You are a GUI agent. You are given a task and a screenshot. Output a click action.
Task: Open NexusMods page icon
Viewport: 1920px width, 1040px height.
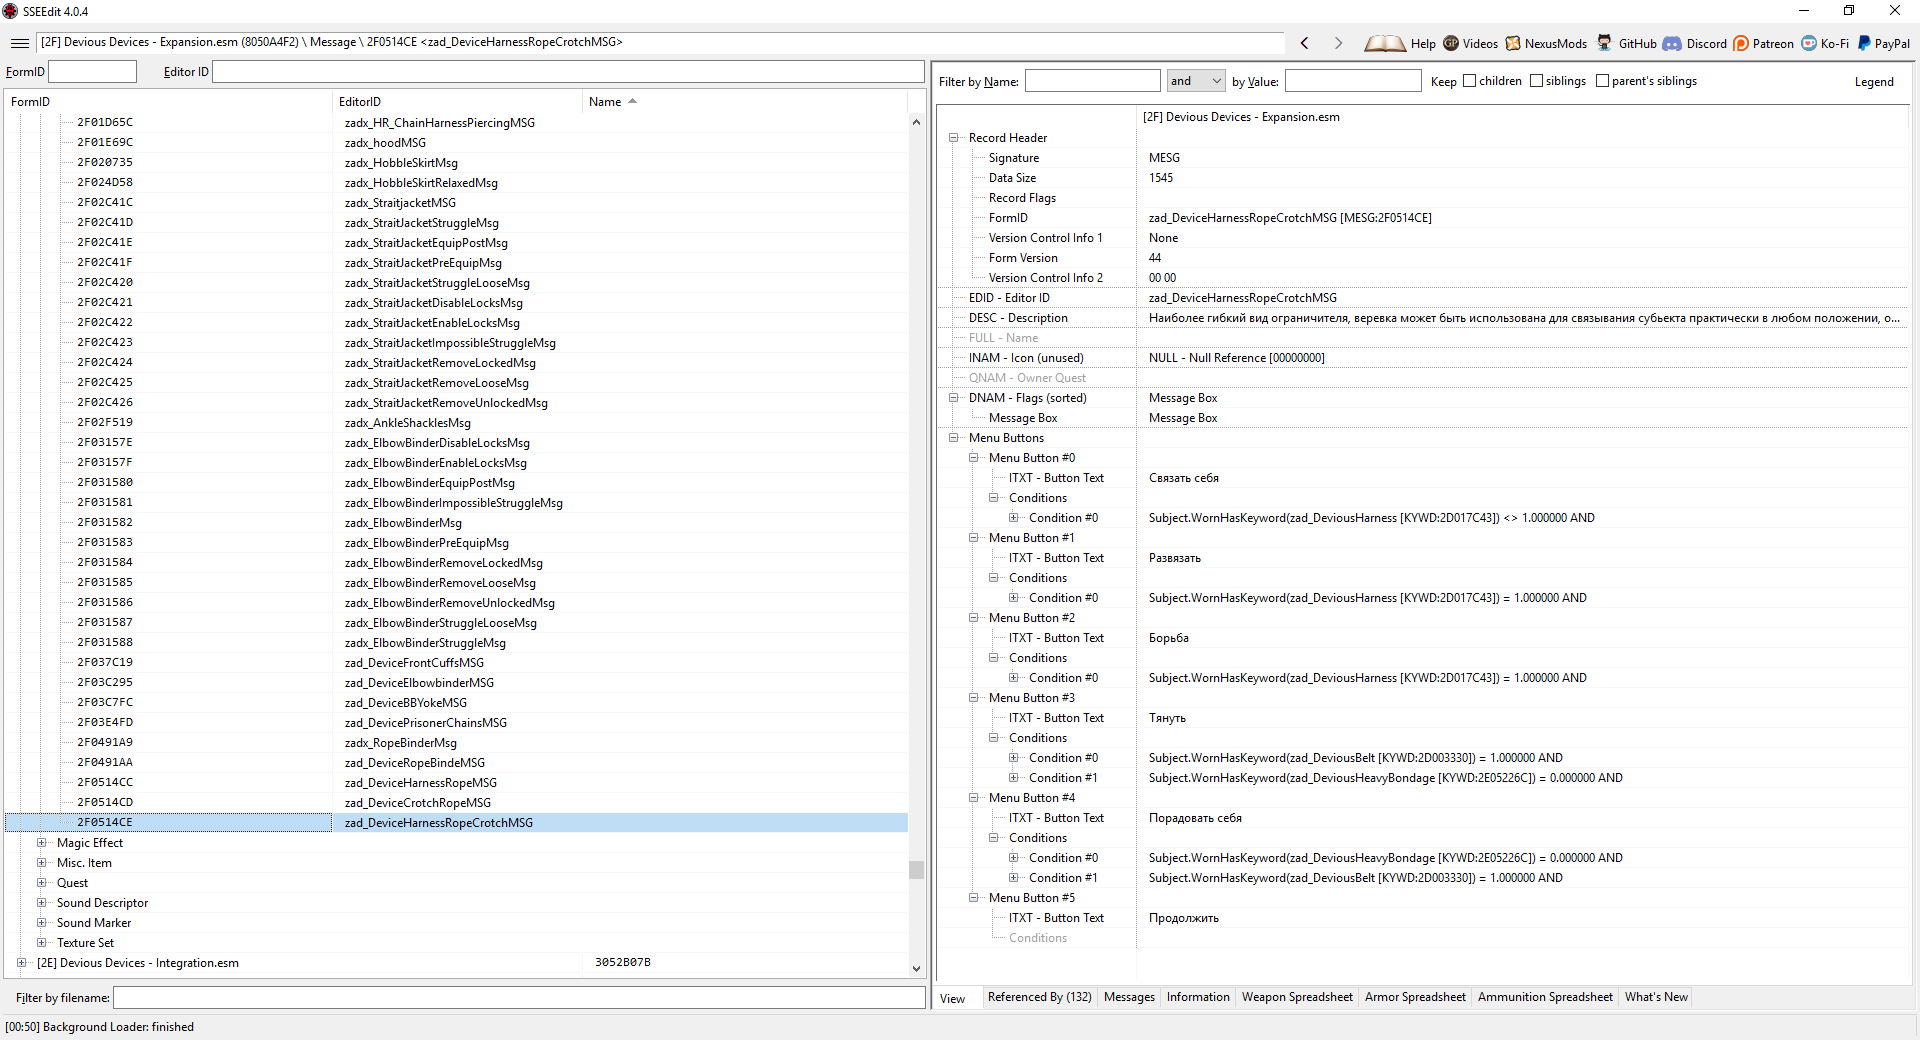pyautogui.click(x=1513, y=43)
